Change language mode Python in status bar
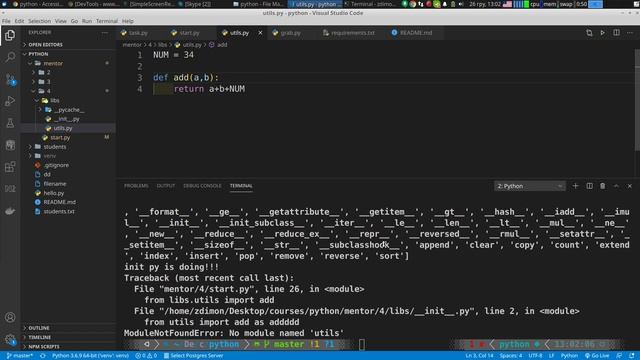Image resolution: width=640 pixels, height=360 pixels. (569, 356)
